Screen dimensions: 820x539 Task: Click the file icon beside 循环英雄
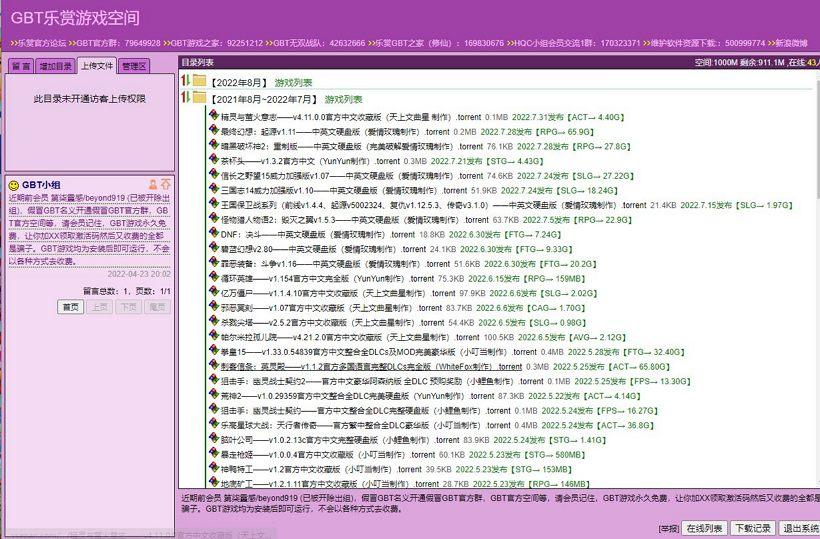click(213, 276)
